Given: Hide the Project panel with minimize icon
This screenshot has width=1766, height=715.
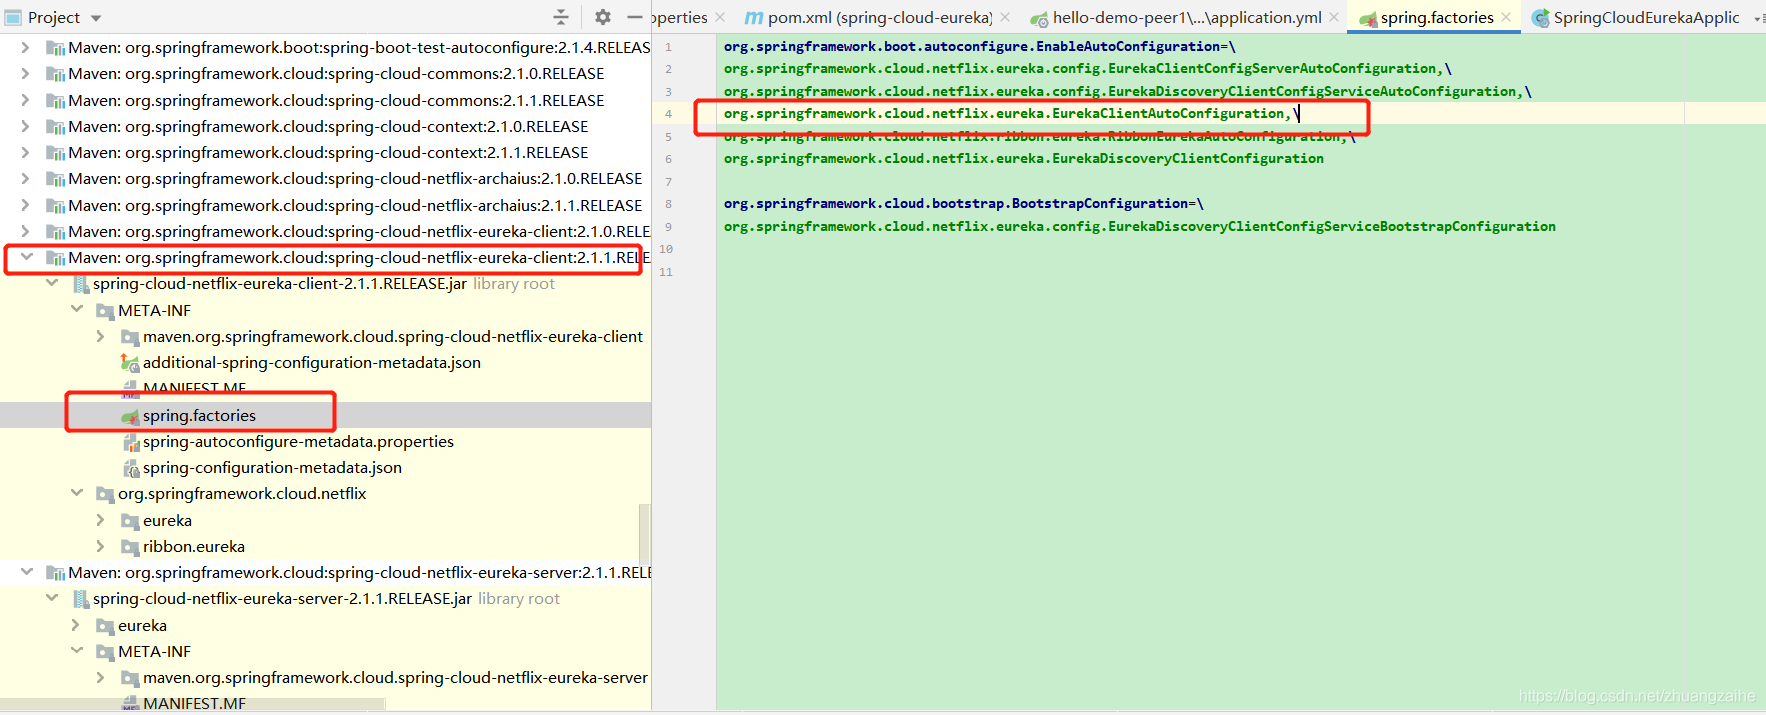Looking at the screenshot, I should click(635, 17).
